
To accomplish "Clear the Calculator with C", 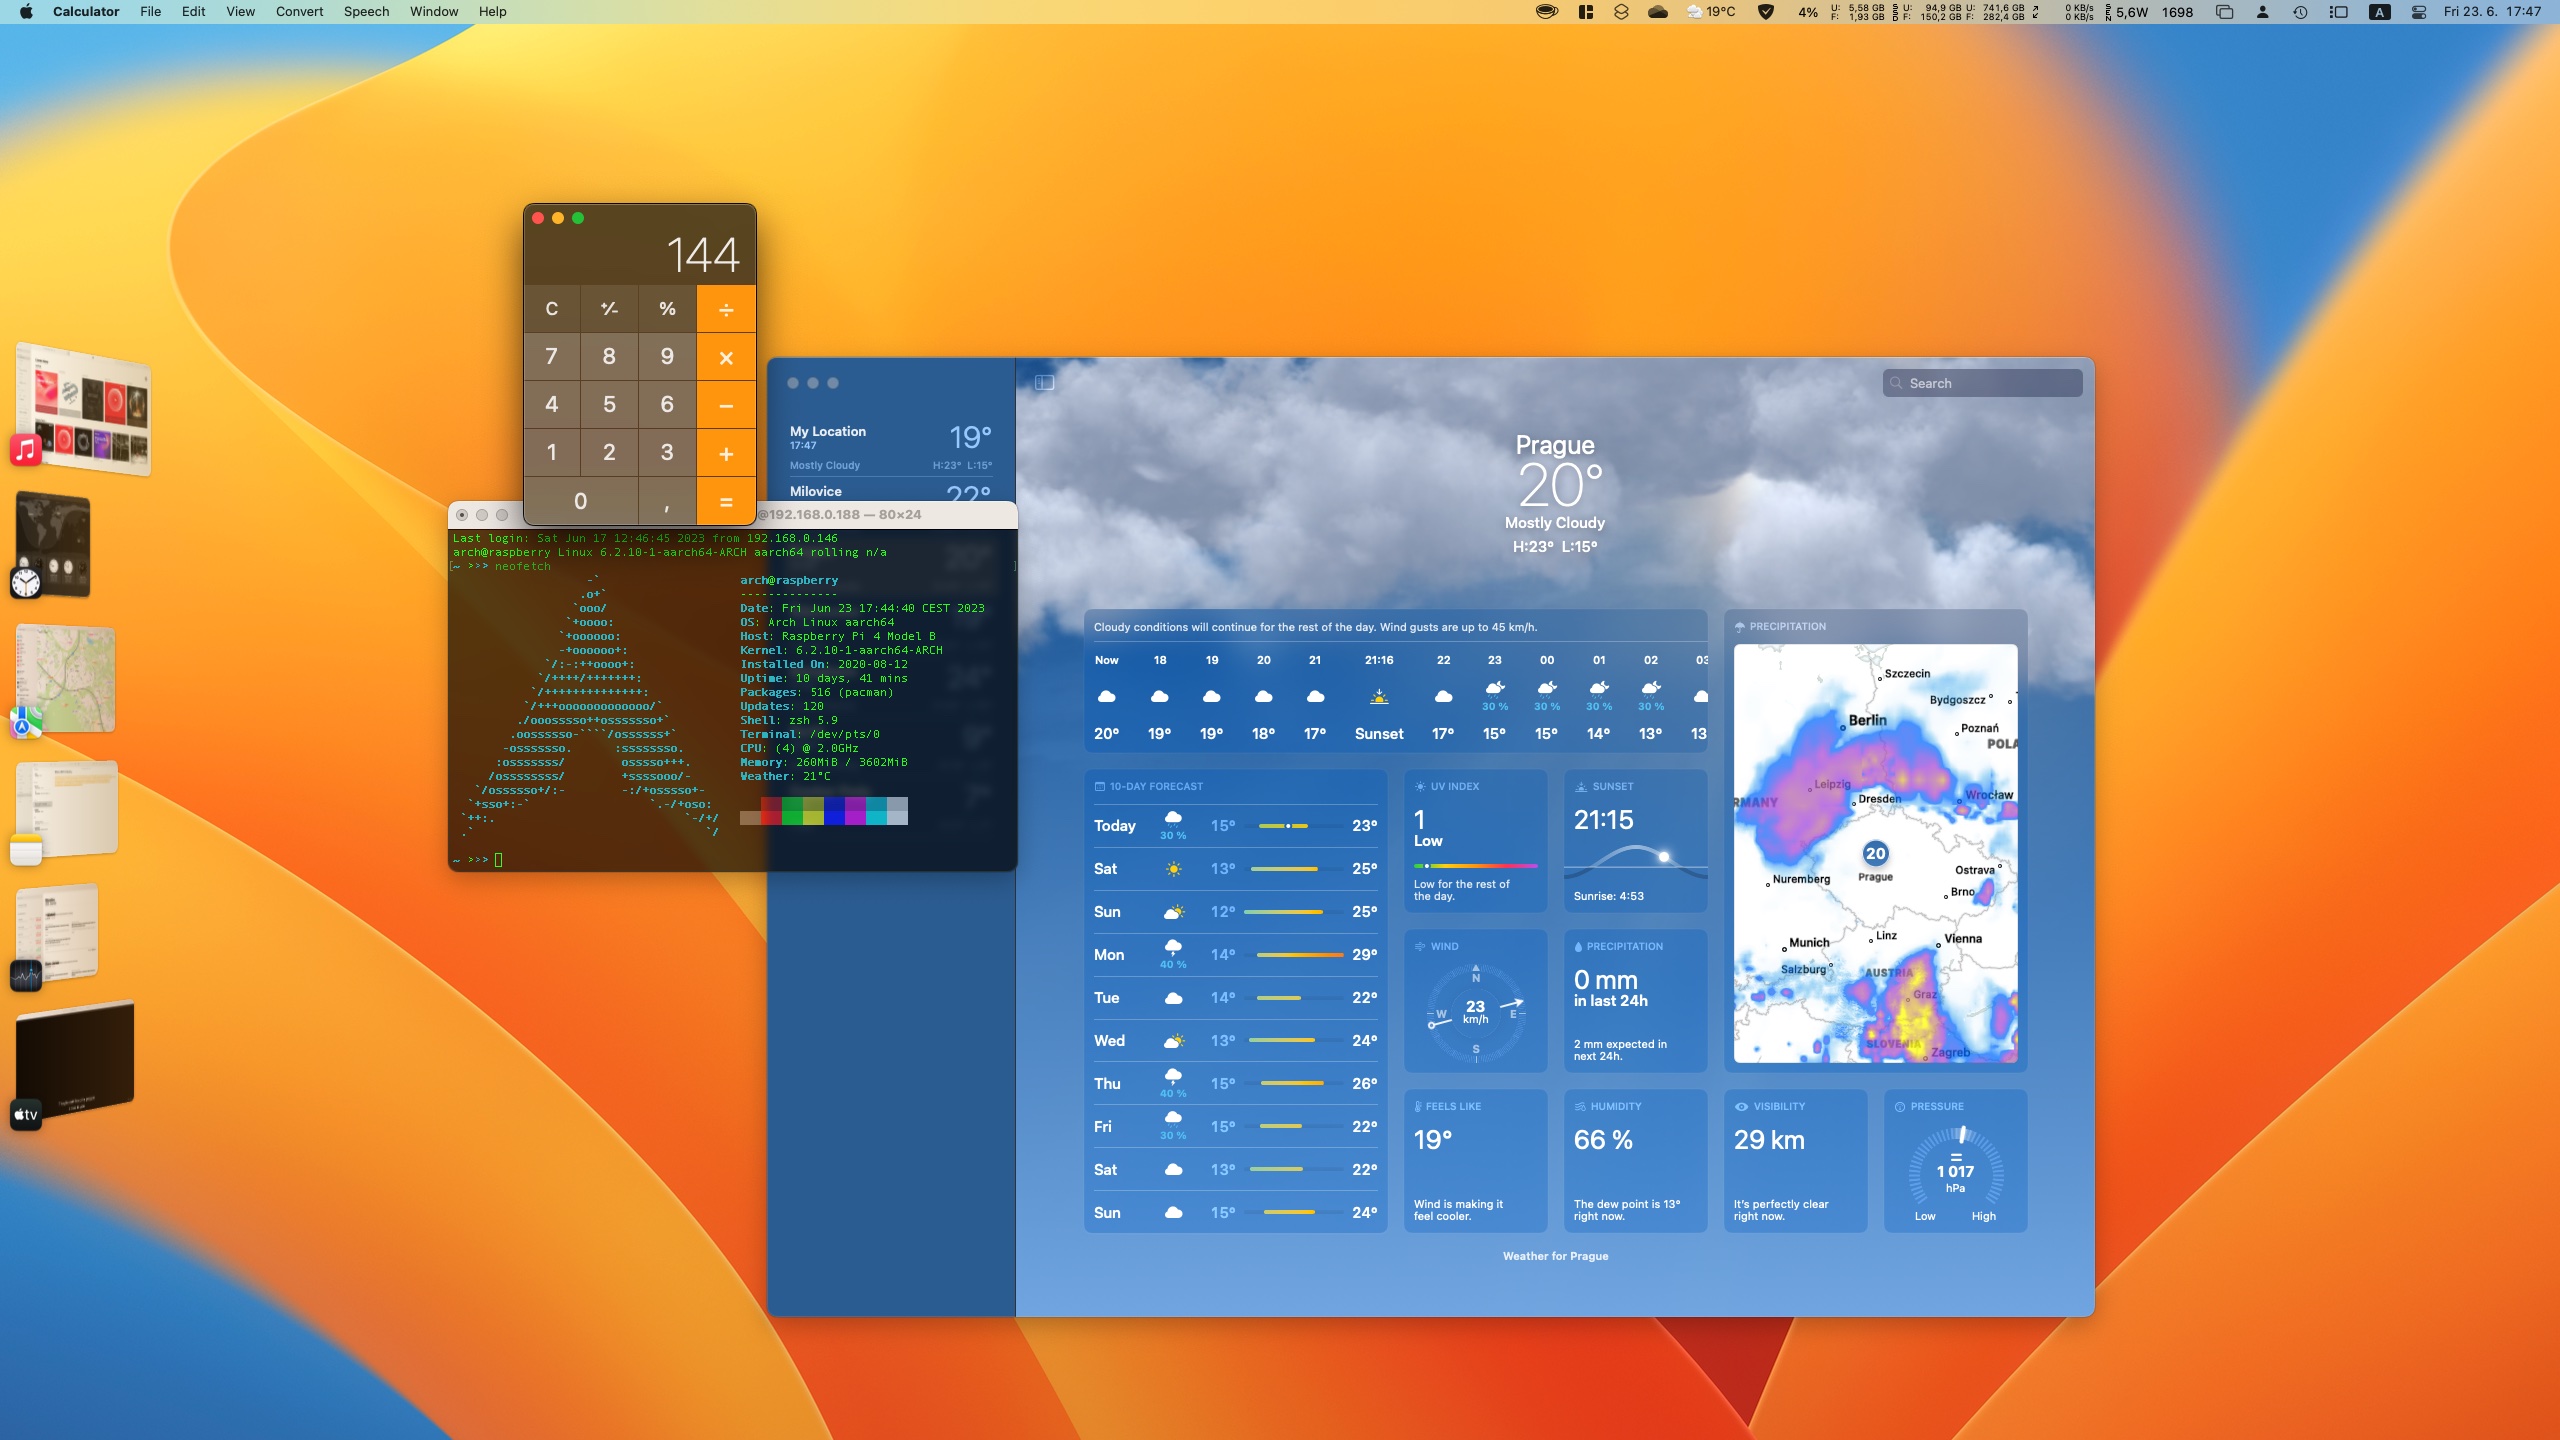I will pyautogui.click(x=552, y=309).
